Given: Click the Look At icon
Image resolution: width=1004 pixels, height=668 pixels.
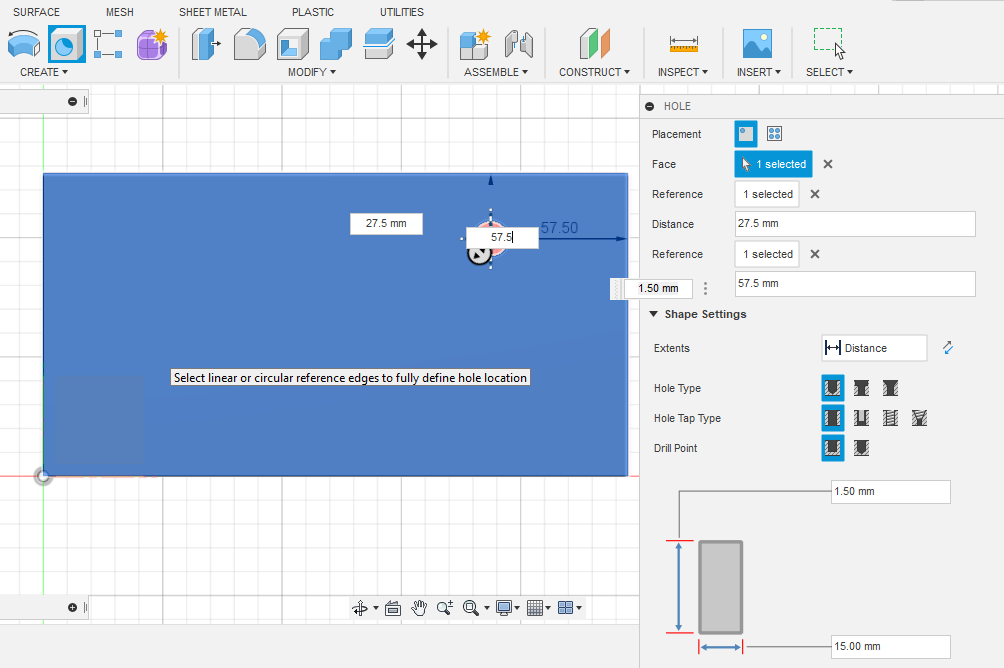Looking at the screenshot, I should coord(393,607).
